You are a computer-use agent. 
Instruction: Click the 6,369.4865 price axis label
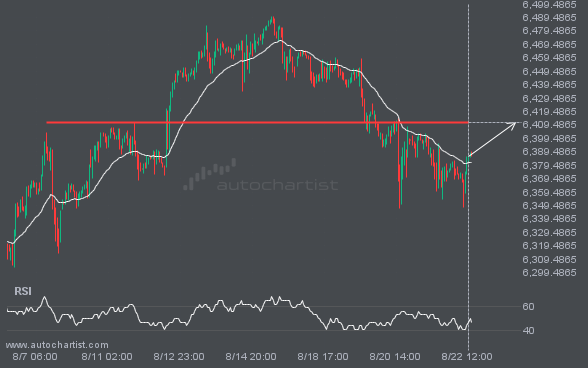(549, 179)
